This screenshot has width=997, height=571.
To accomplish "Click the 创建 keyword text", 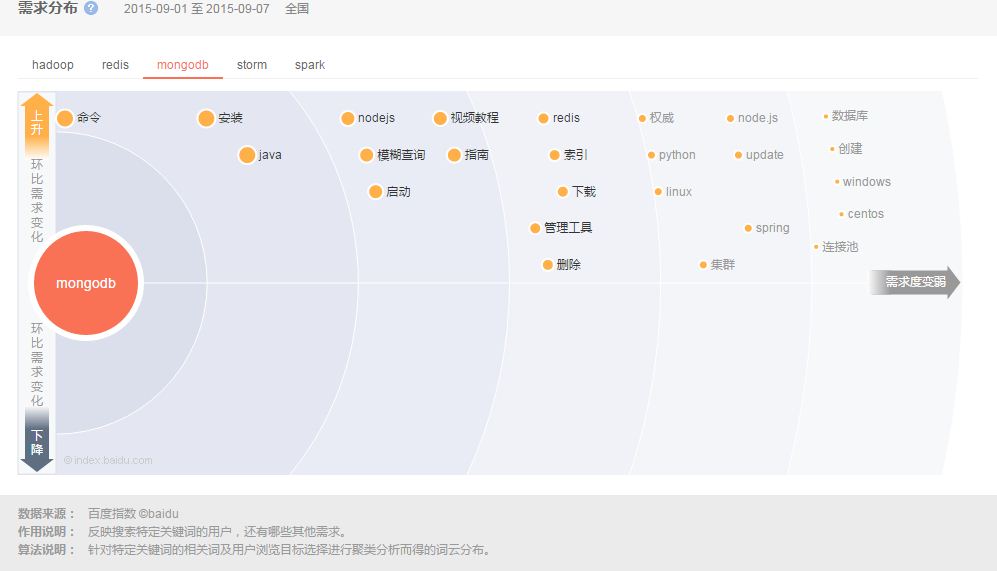I will (850, 148).
